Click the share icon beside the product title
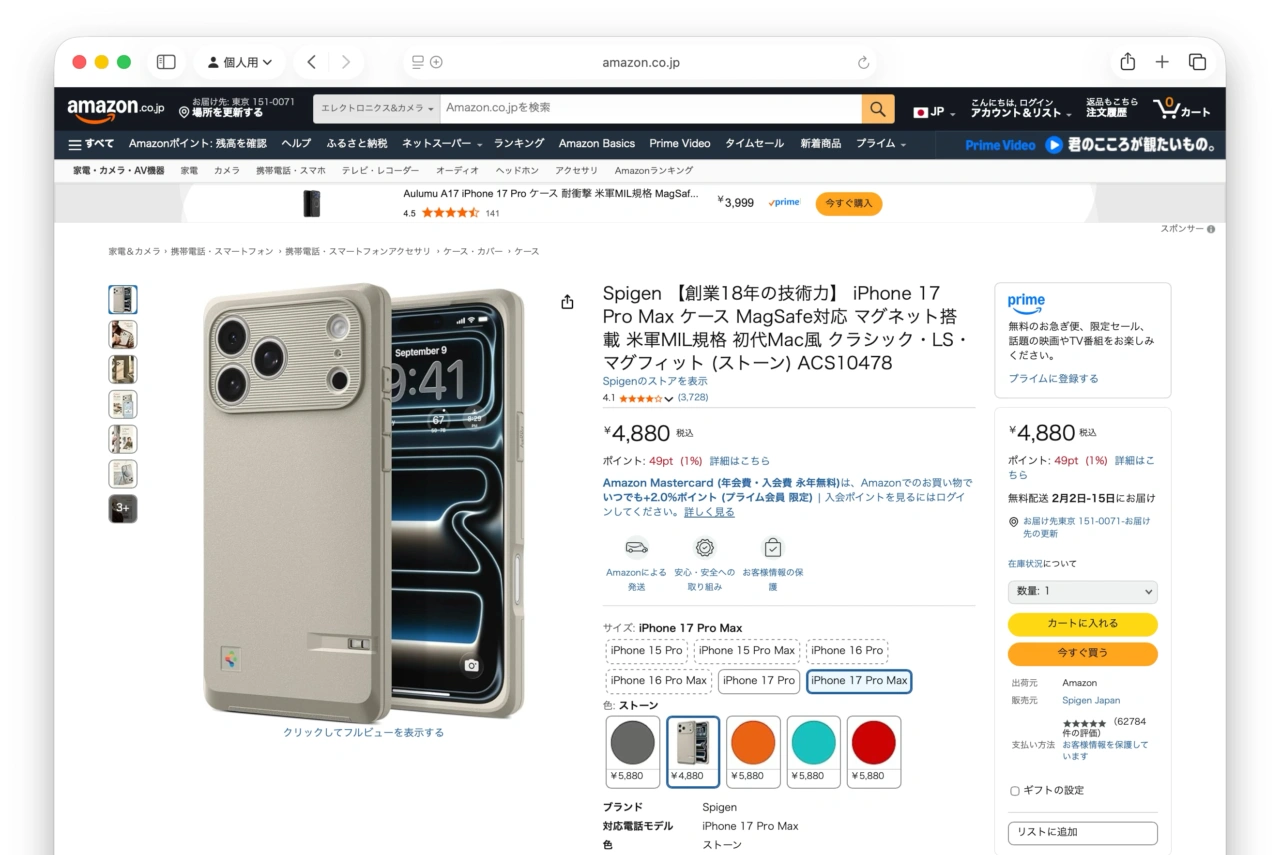 click(567, 300)
